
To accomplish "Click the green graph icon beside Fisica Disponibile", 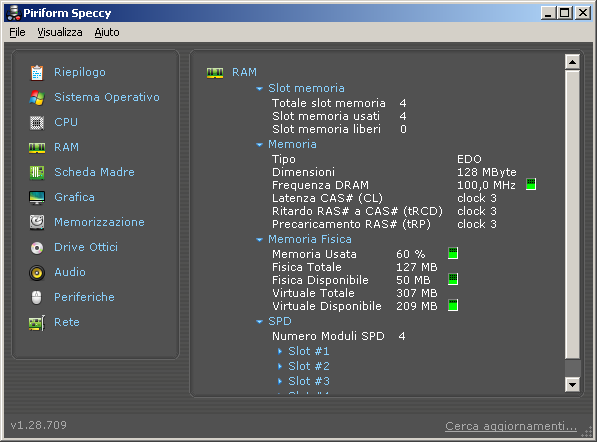I will 453,279.
